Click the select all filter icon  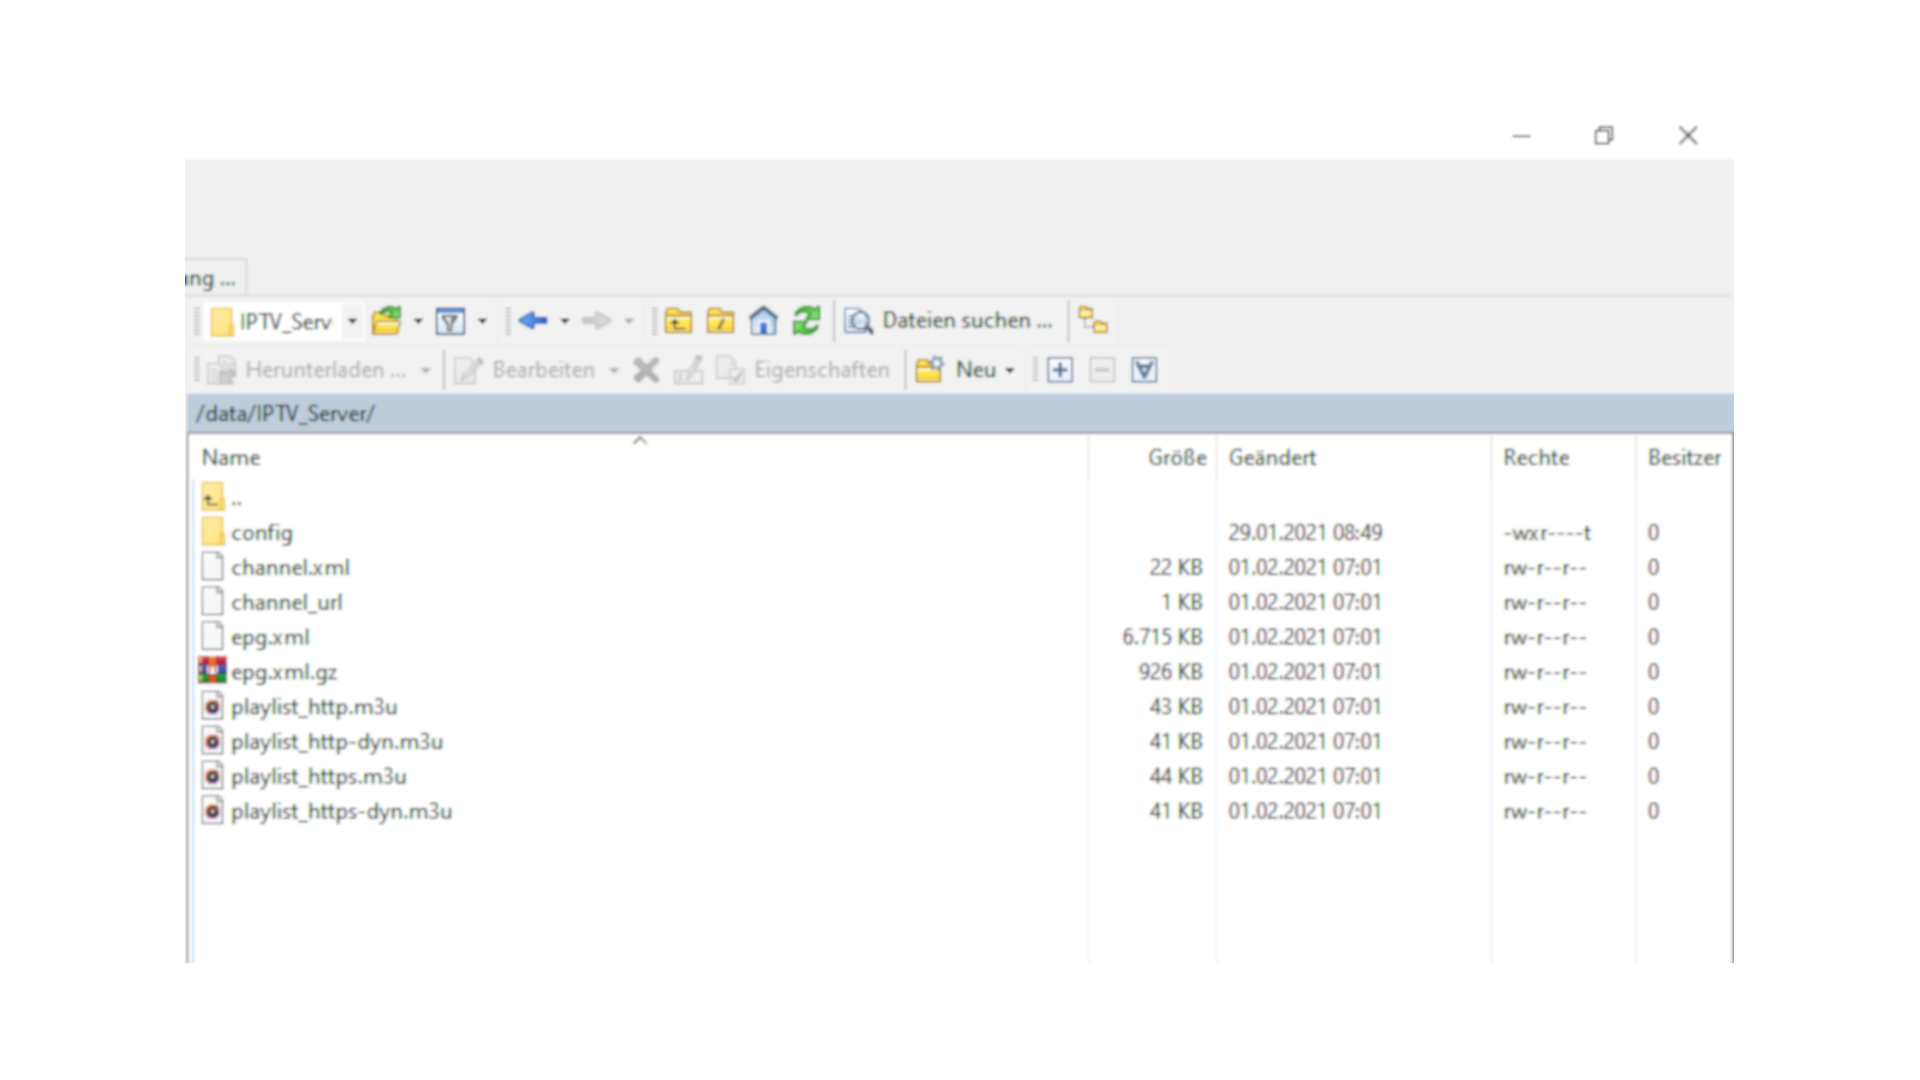(1144, 370)
